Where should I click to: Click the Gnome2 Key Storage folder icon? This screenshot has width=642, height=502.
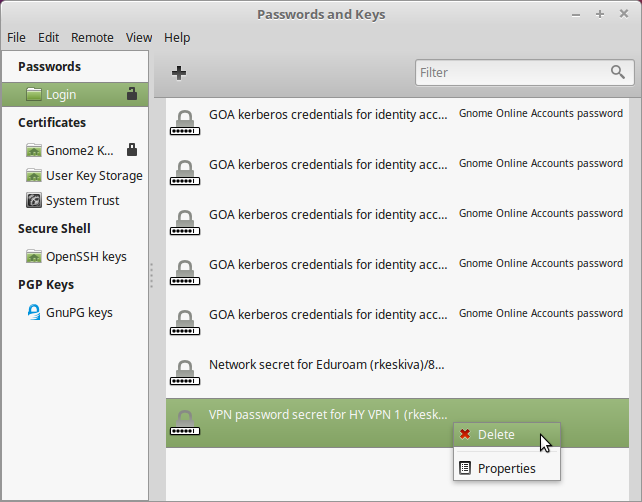click(x=34, y=150)
